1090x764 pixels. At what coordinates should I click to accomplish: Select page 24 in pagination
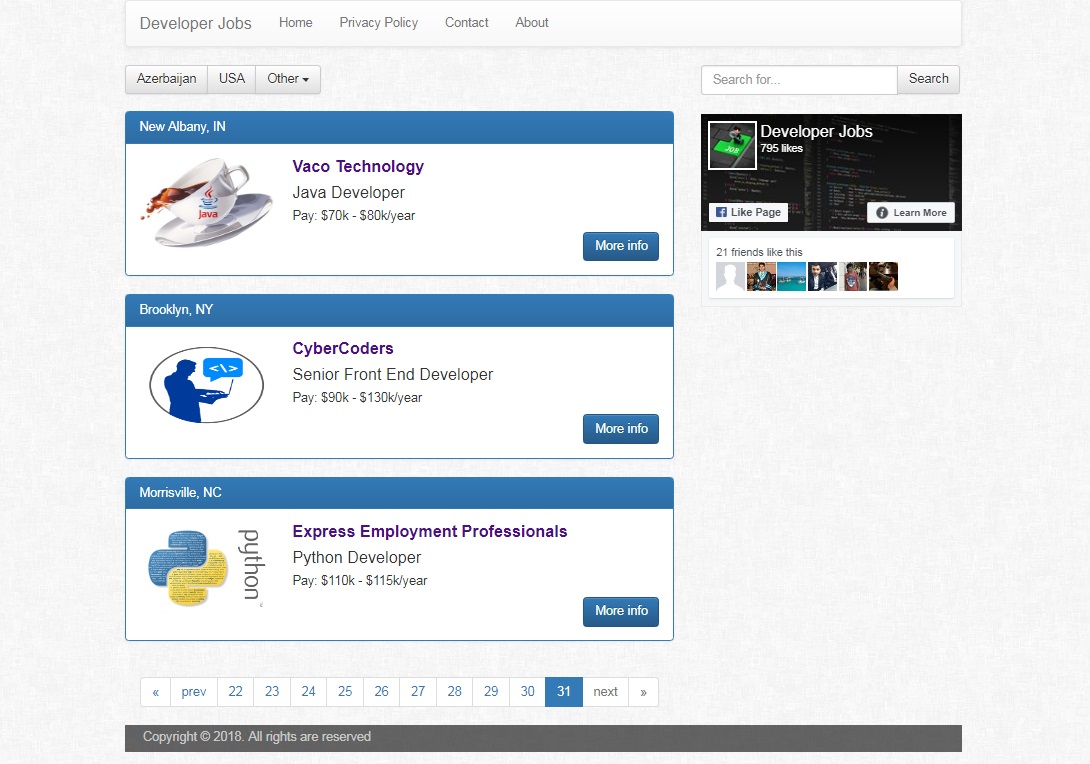point(309,692)
